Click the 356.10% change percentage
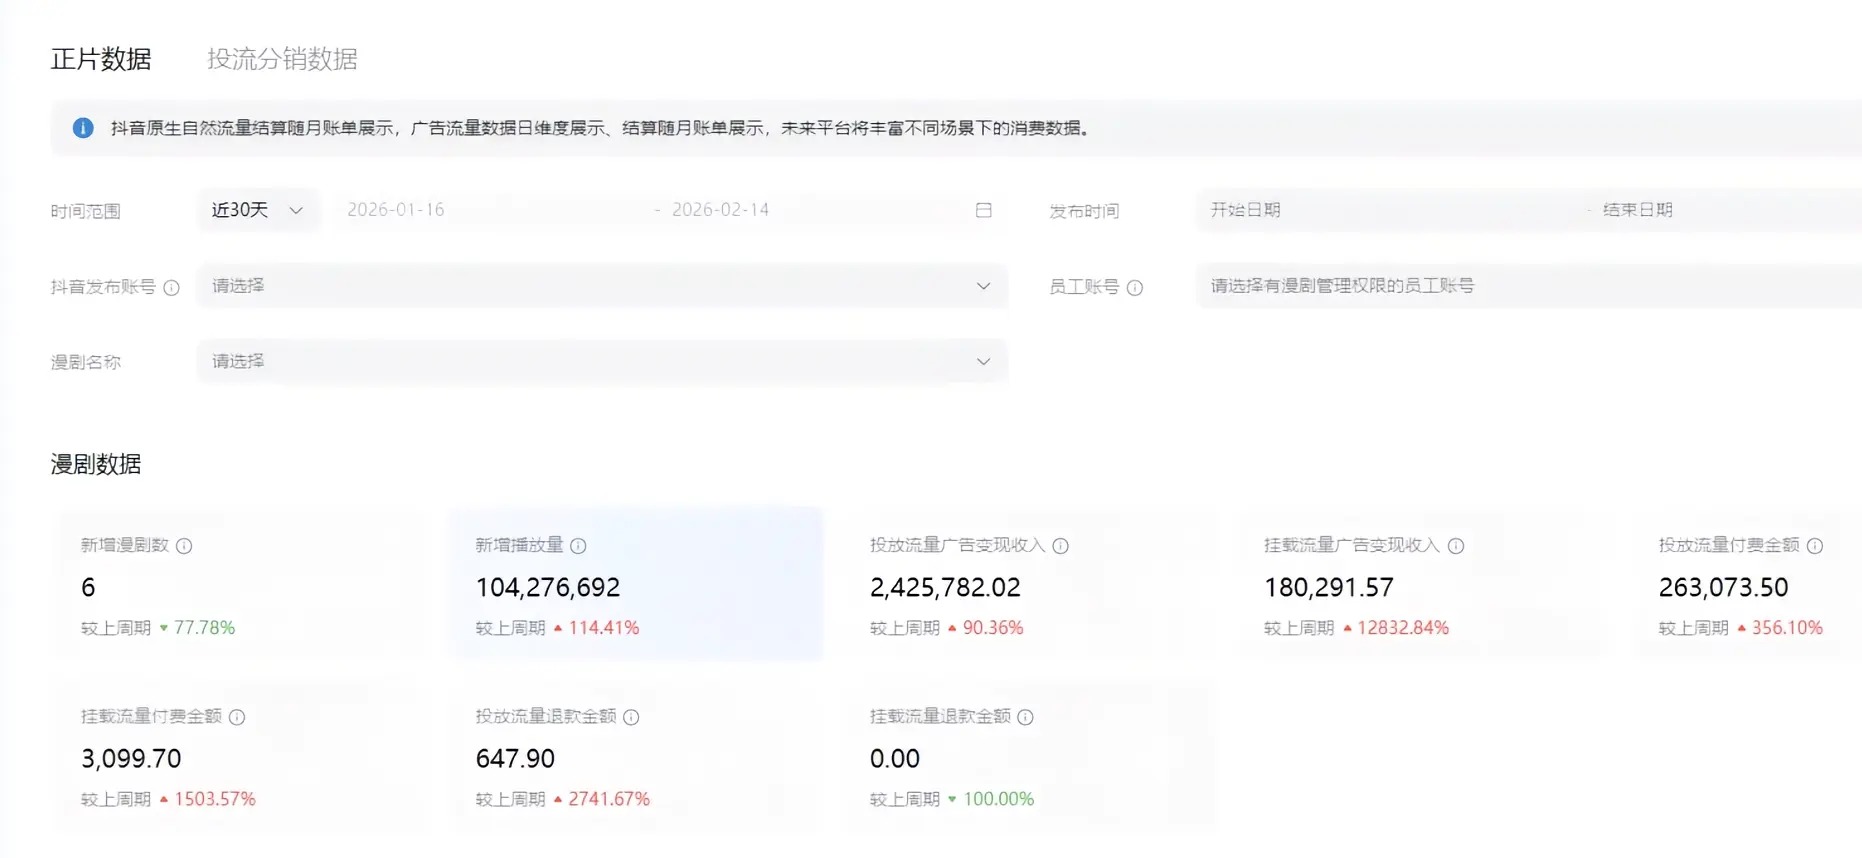Image resolution: width=1862 pixels, height=858 pixels. (x=1787, y=628)
